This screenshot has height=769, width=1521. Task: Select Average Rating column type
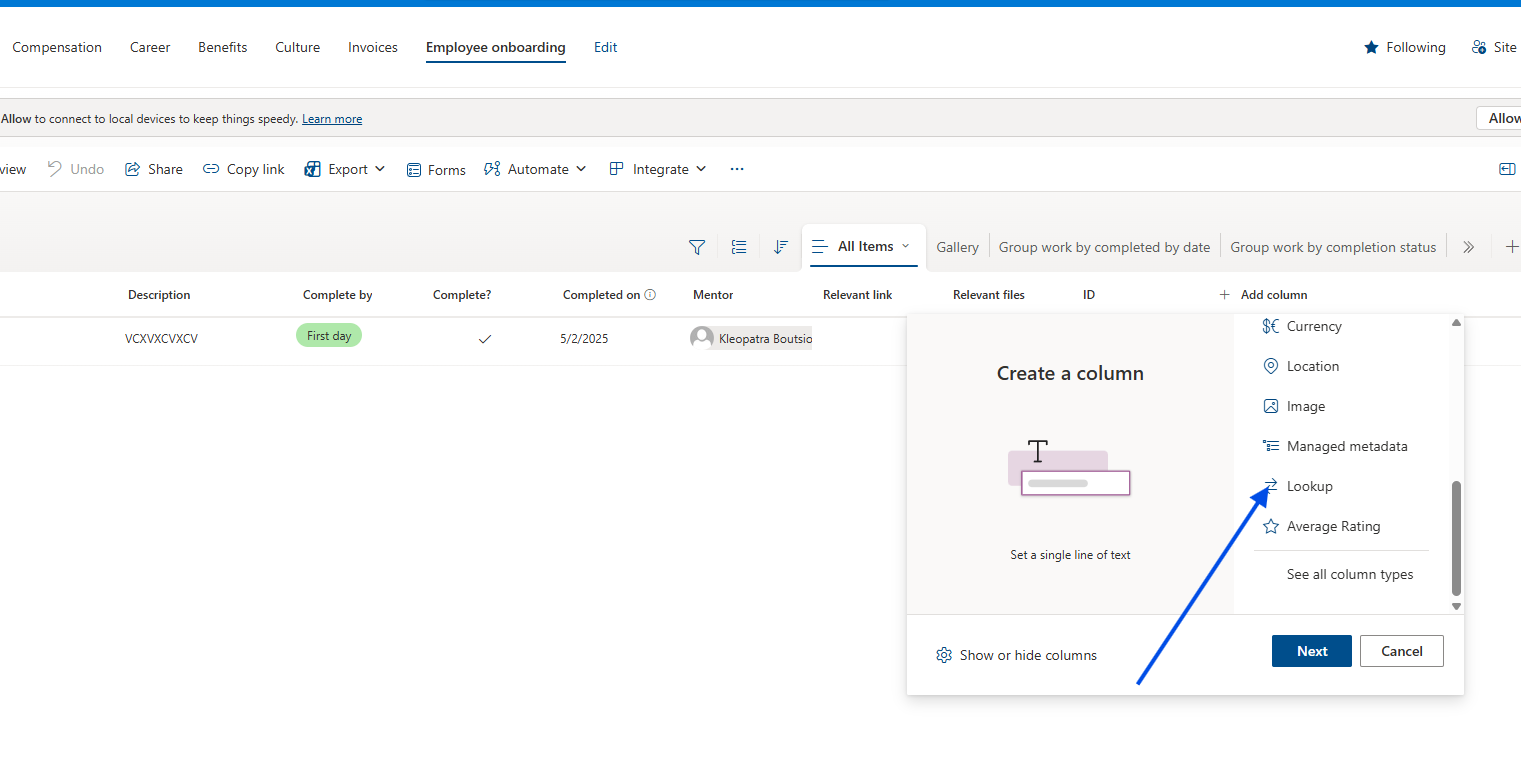1332,526
